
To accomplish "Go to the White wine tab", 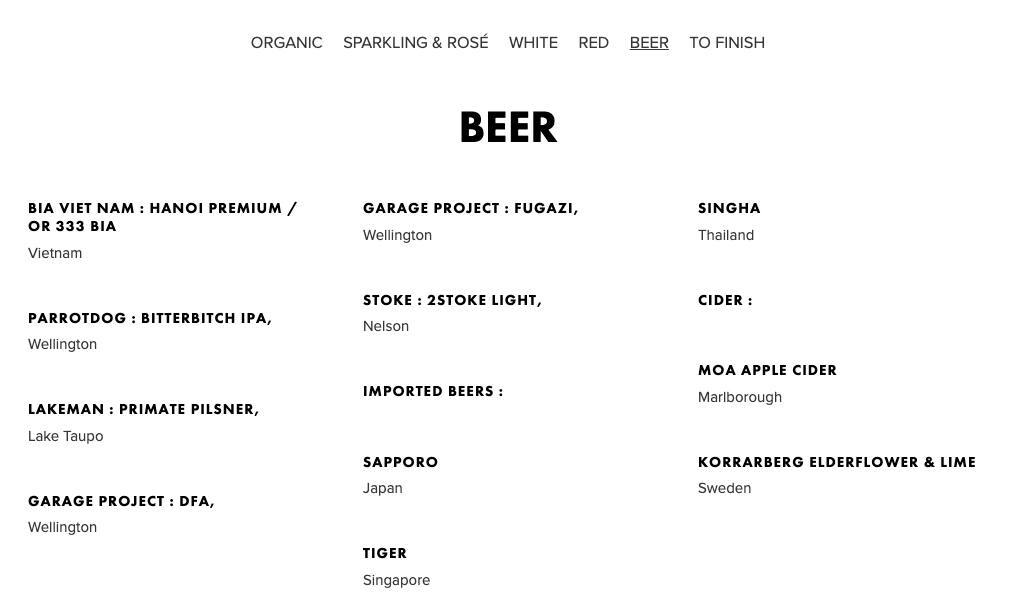I will pyautogui.click(x=533, y=43).
